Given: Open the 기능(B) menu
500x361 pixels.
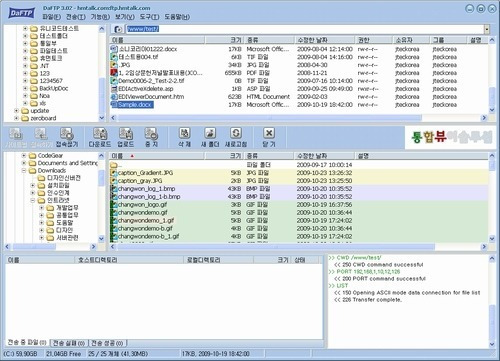Looking at the screenshot, I should (x=100, y=17).
